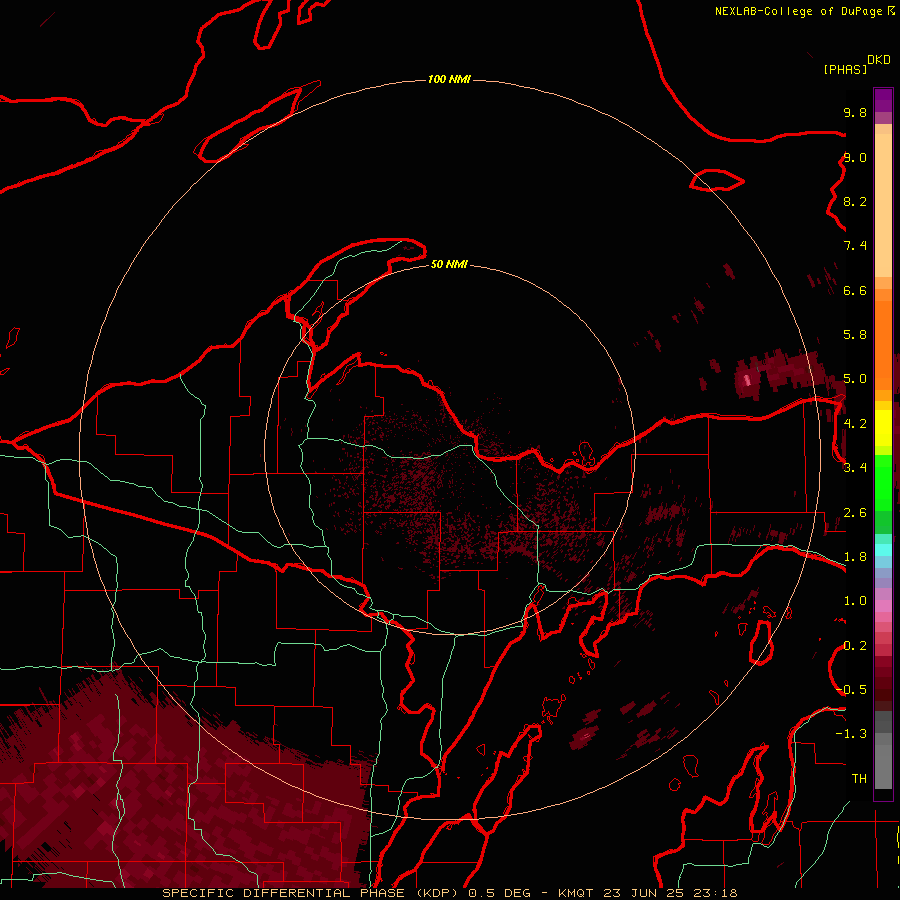Click the 2.6 legend value
The image size is (900, 900).
click(855, 513)
